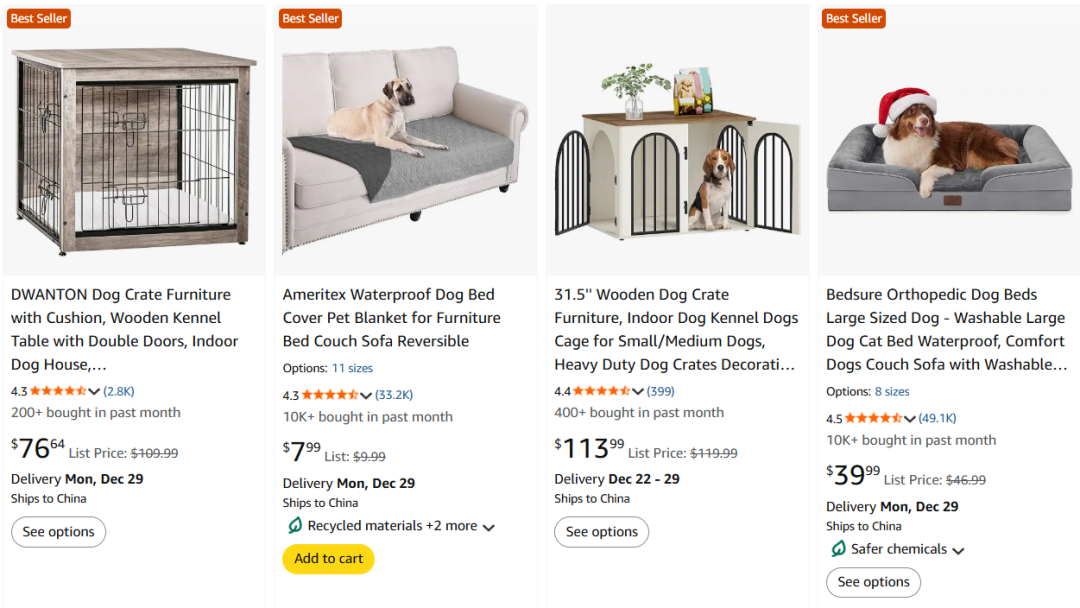The height and width of the screenshot is (608, 1080).
Task: View 33.2K reviews for Ameritex cover
Action: (394, 395)
